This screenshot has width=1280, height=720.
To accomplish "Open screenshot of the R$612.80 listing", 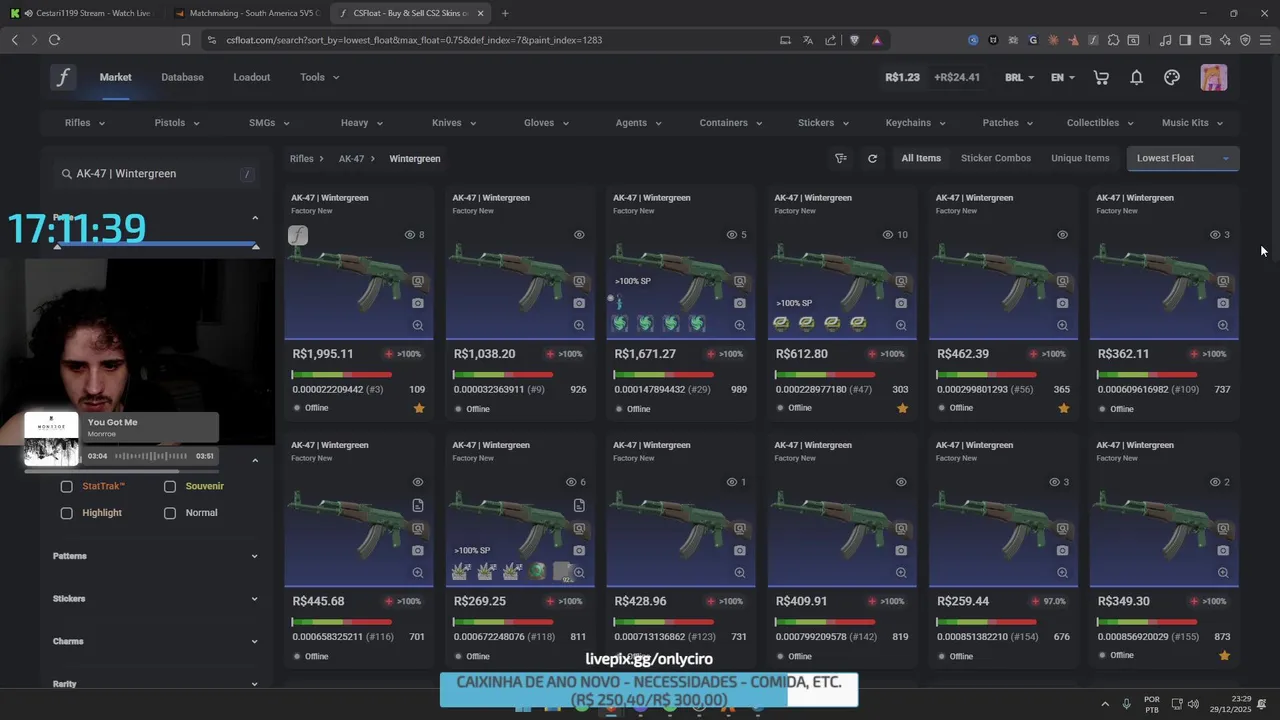I will point(901,303).
